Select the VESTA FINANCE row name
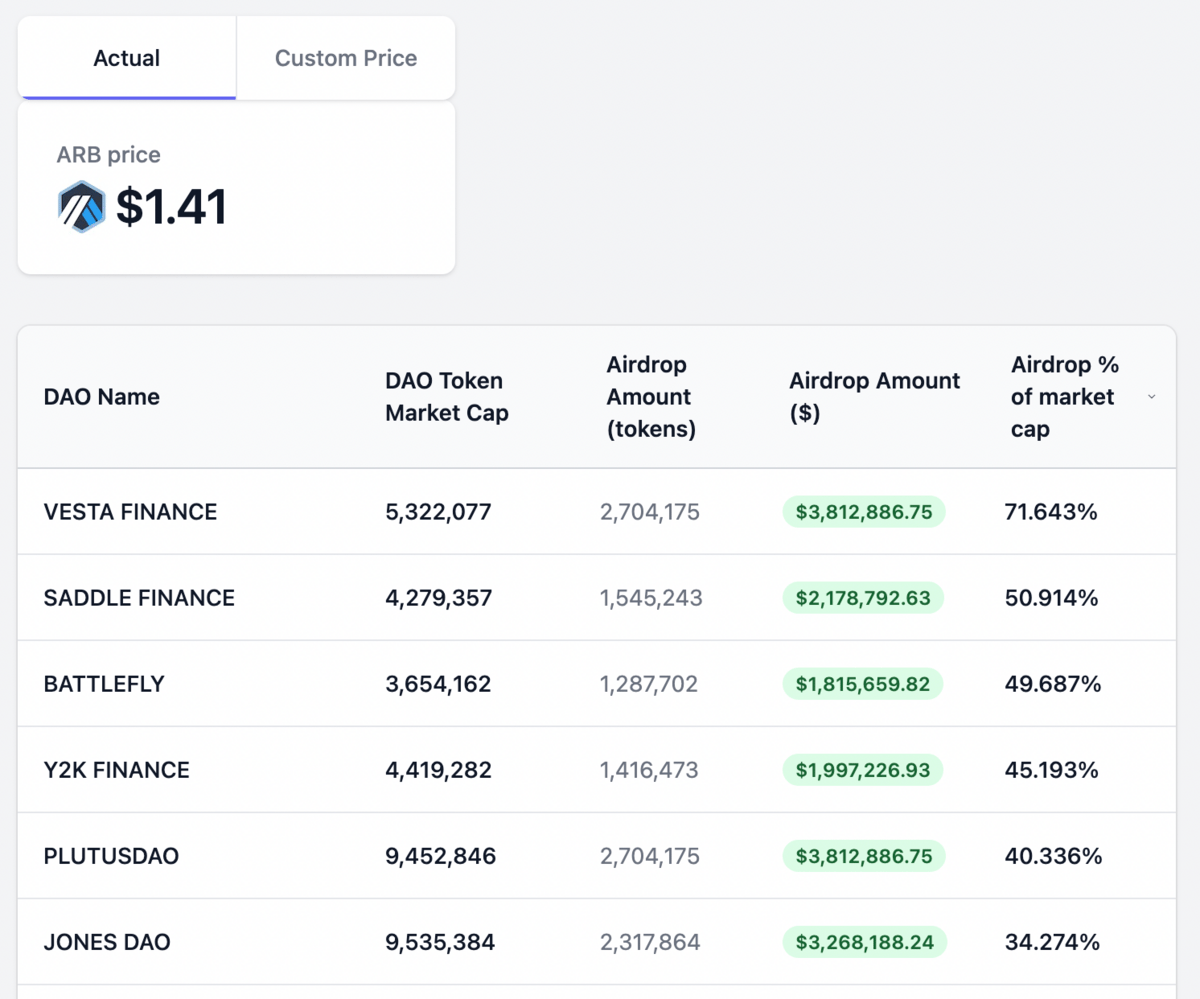The width and height of the screenshot is (1200, 999). click(x=130, y=512)
